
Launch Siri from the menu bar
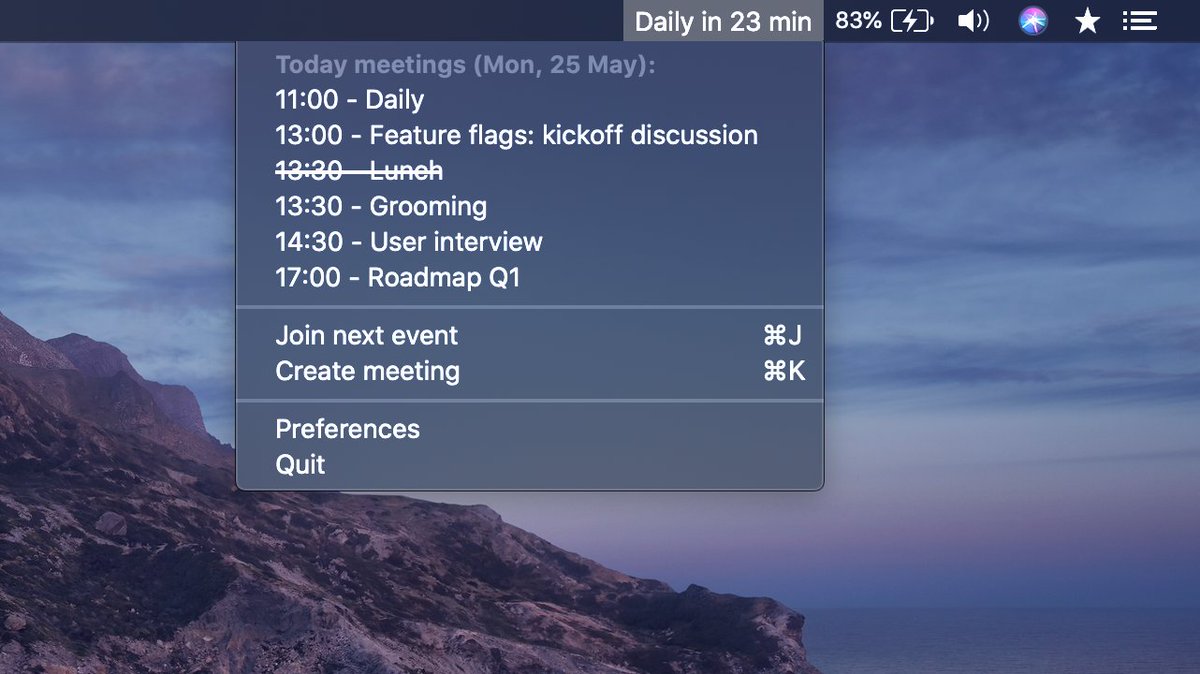1033,20
